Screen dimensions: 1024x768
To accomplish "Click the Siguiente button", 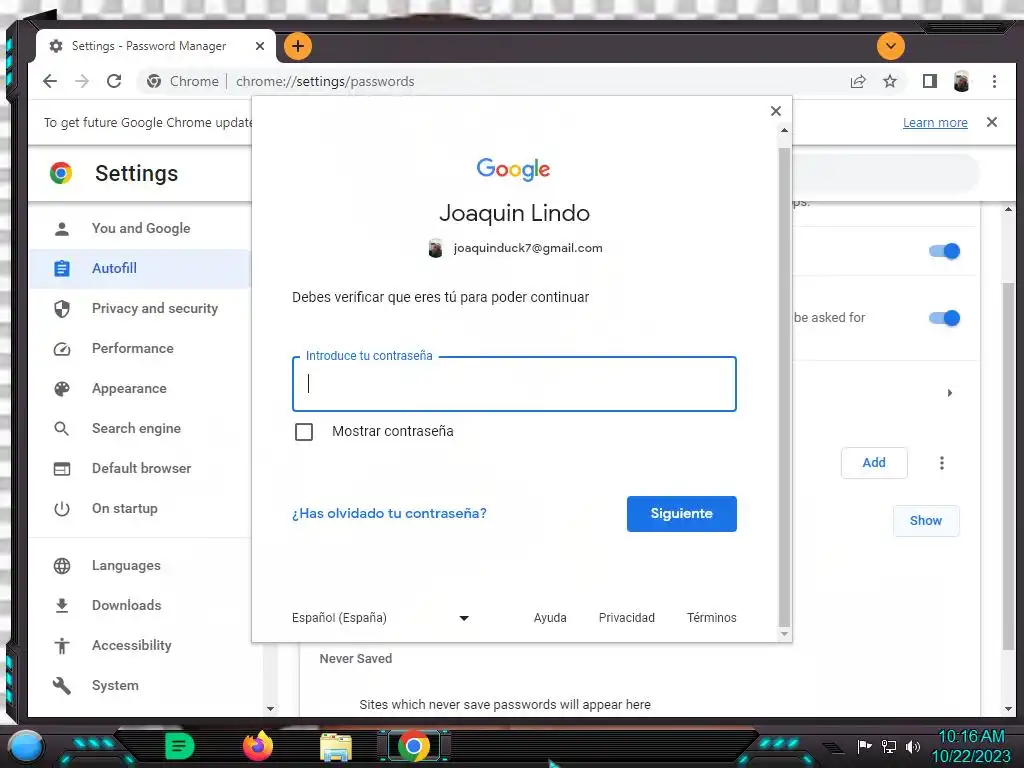I will [681, 514].
